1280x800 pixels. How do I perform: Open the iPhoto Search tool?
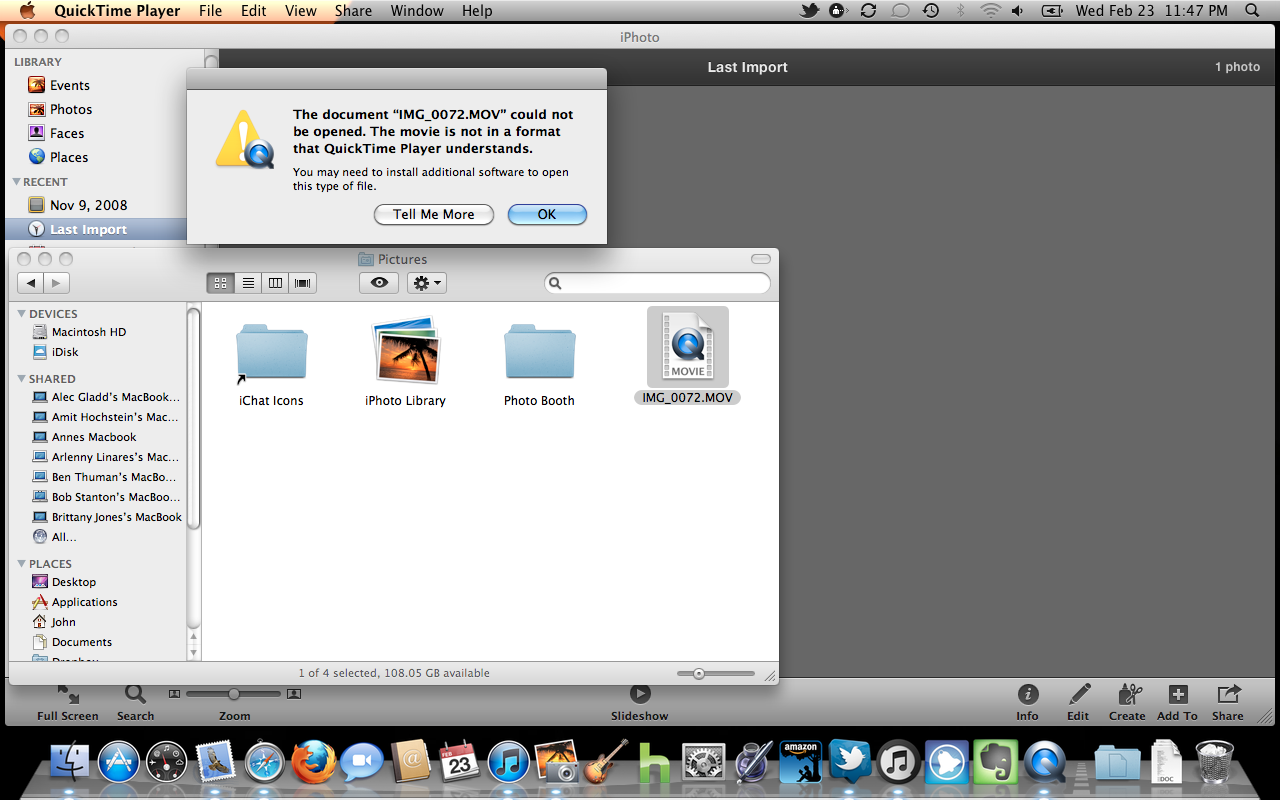(x=135, y=702)
